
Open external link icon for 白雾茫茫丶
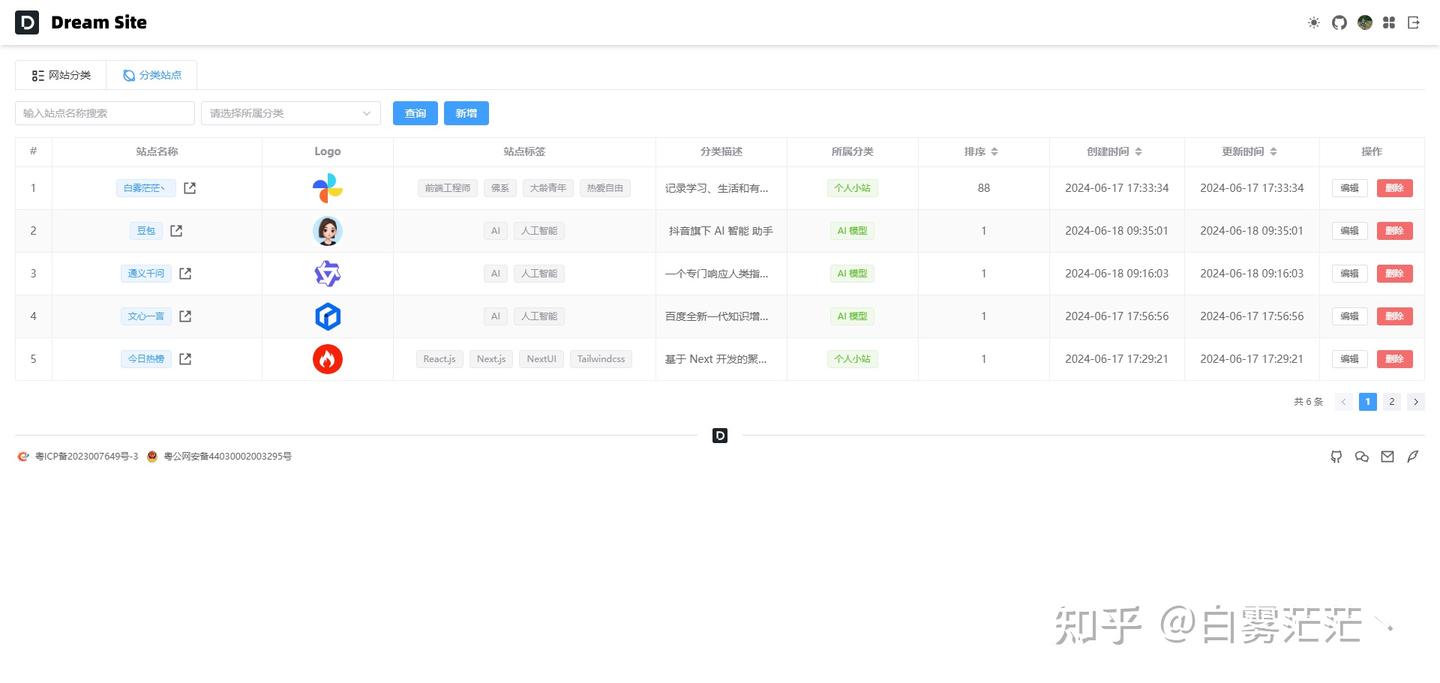[190, 188]
